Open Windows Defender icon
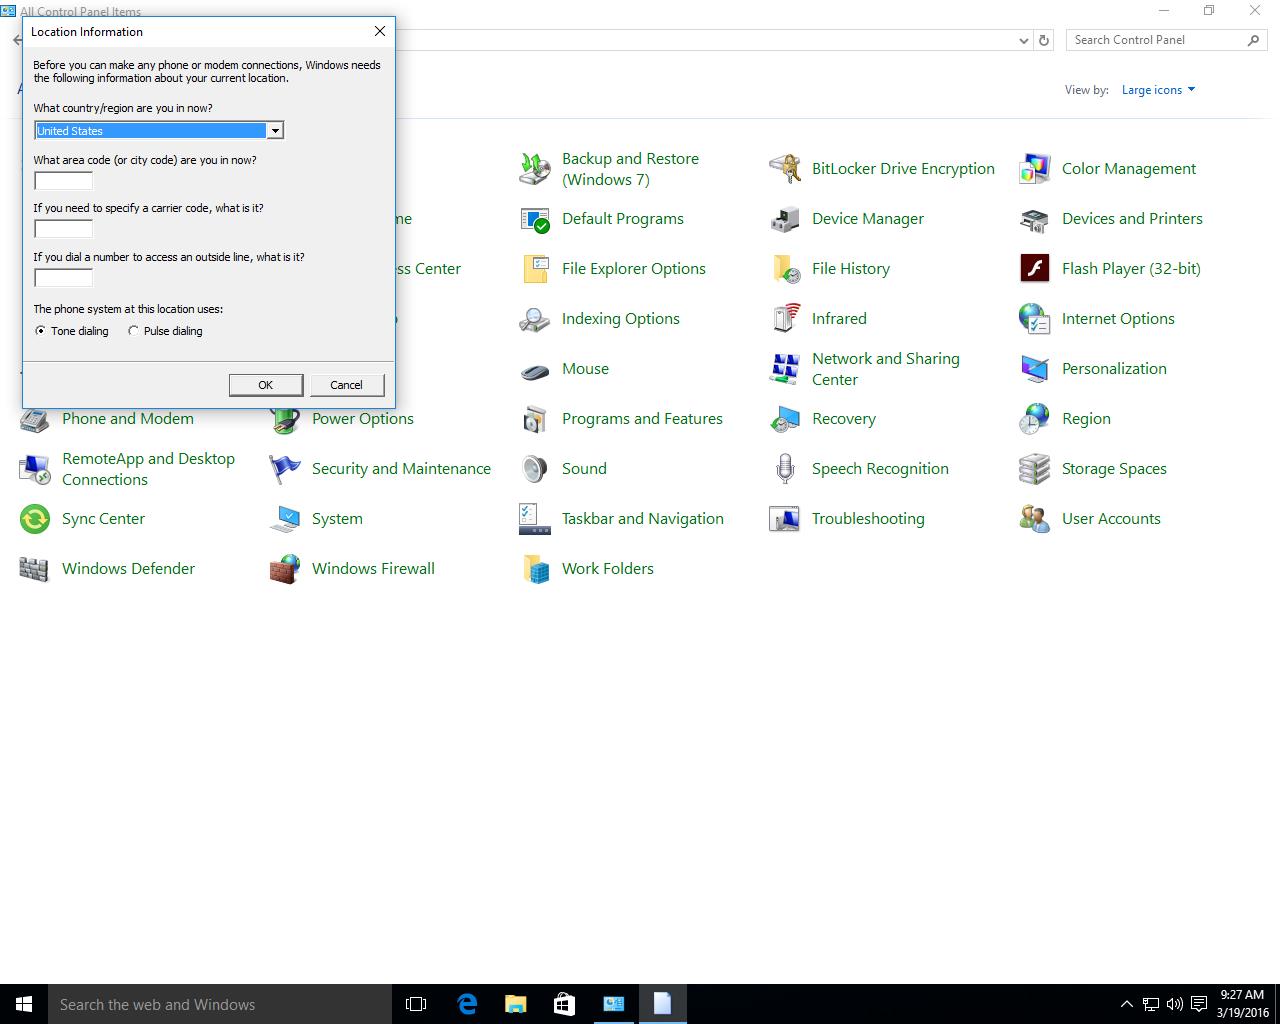 [x=35, y=569]
